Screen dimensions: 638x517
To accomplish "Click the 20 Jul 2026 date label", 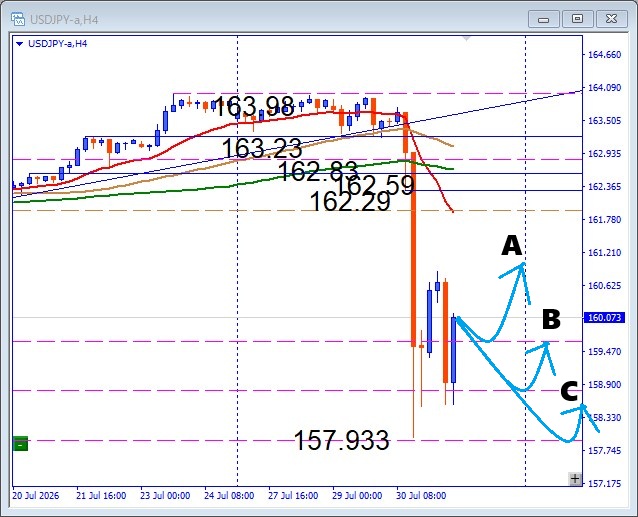I will point(35,495).
